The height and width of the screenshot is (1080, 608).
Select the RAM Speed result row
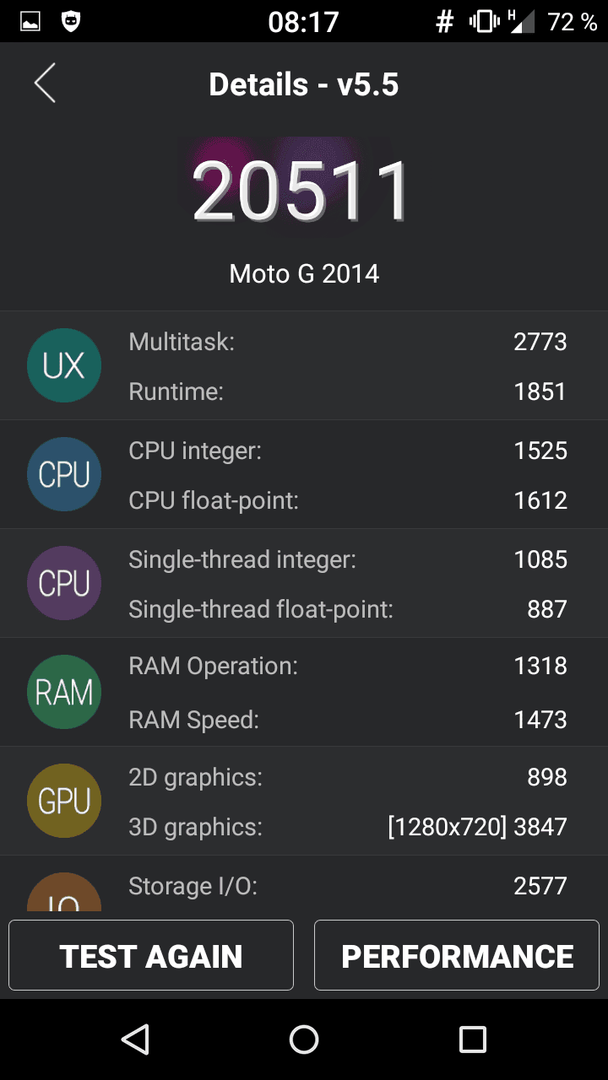(348, 720)
